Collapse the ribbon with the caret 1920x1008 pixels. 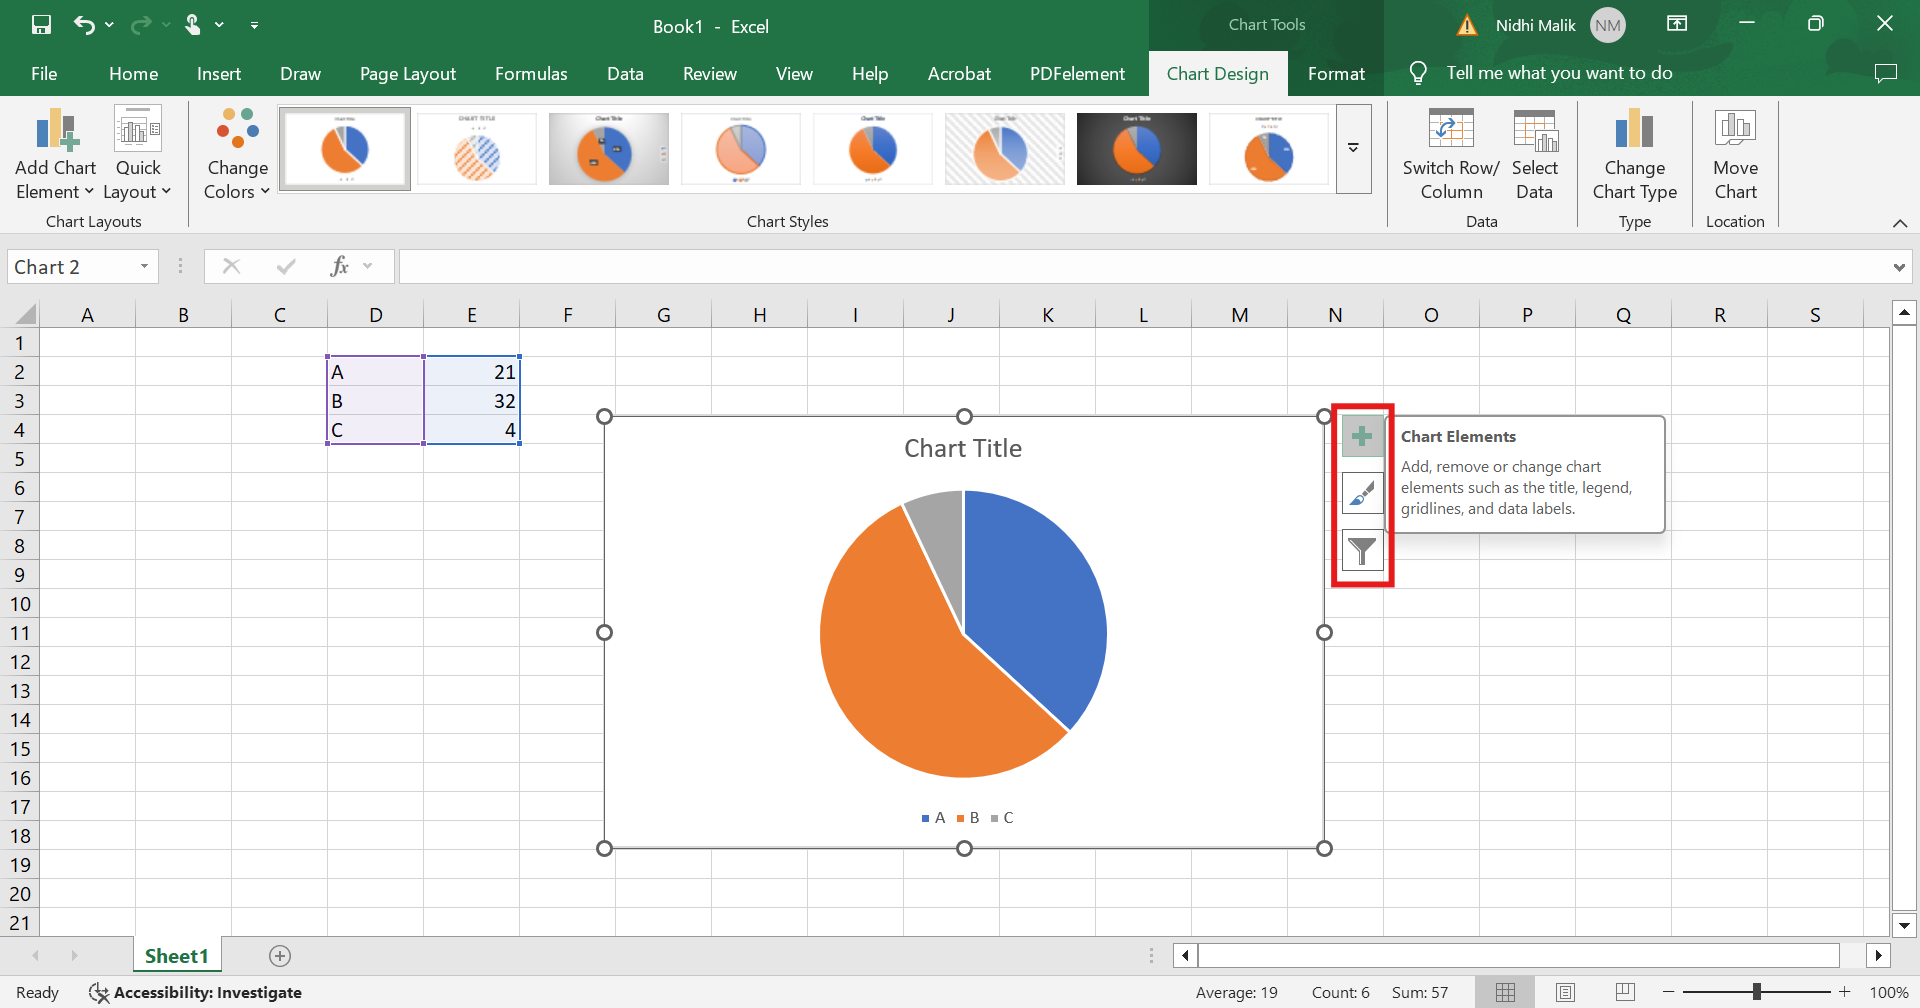(x=1900, y=222)
